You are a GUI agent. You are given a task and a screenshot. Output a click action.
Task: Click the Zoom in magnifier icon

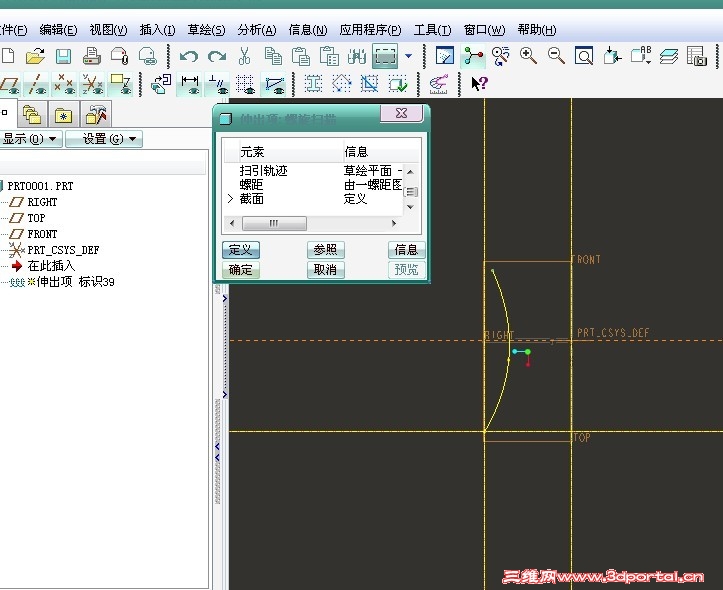click(x=528, y=56)
